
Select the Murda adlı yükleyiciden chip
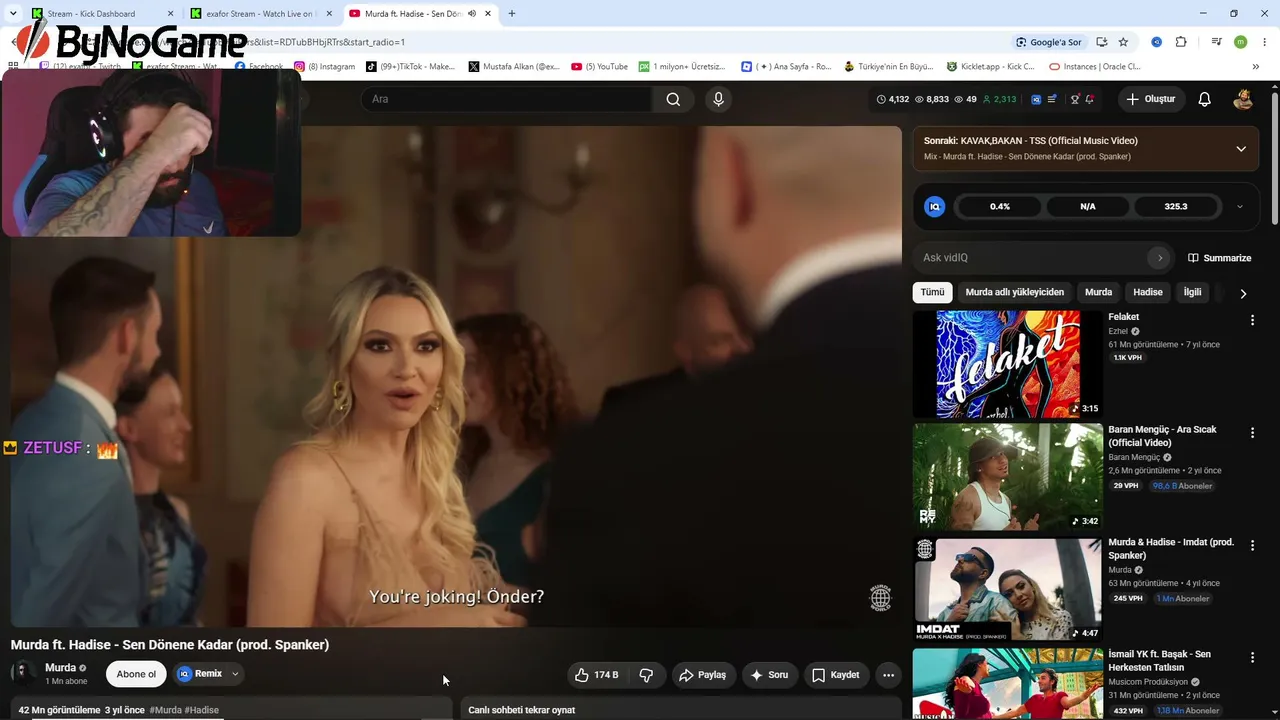(1015, 292)
